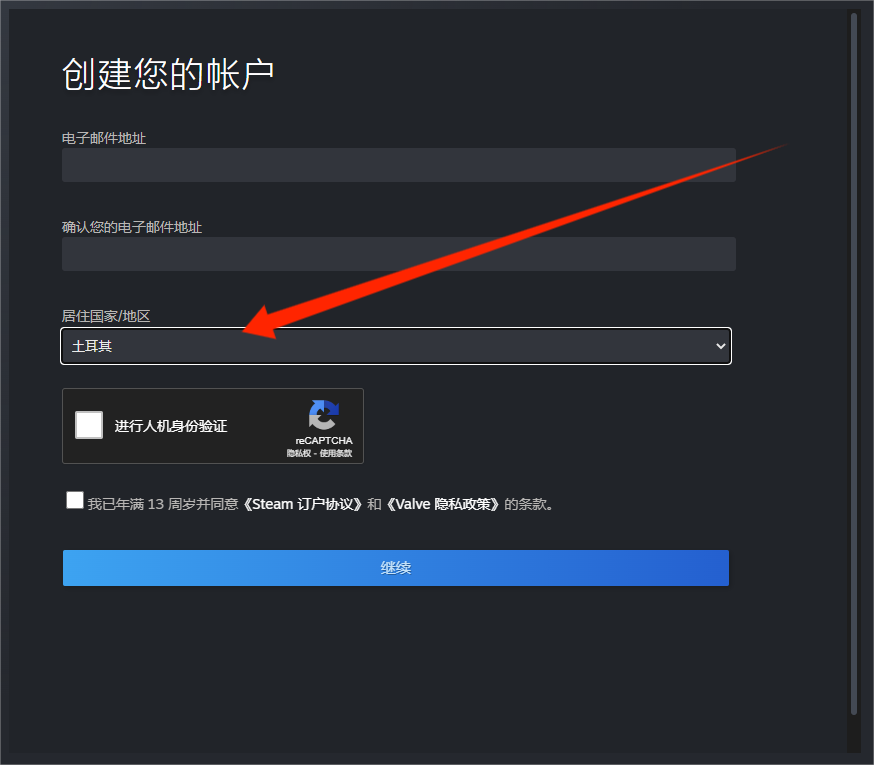Click the 进行人机身份验证 label text

[x=171, y=426]
